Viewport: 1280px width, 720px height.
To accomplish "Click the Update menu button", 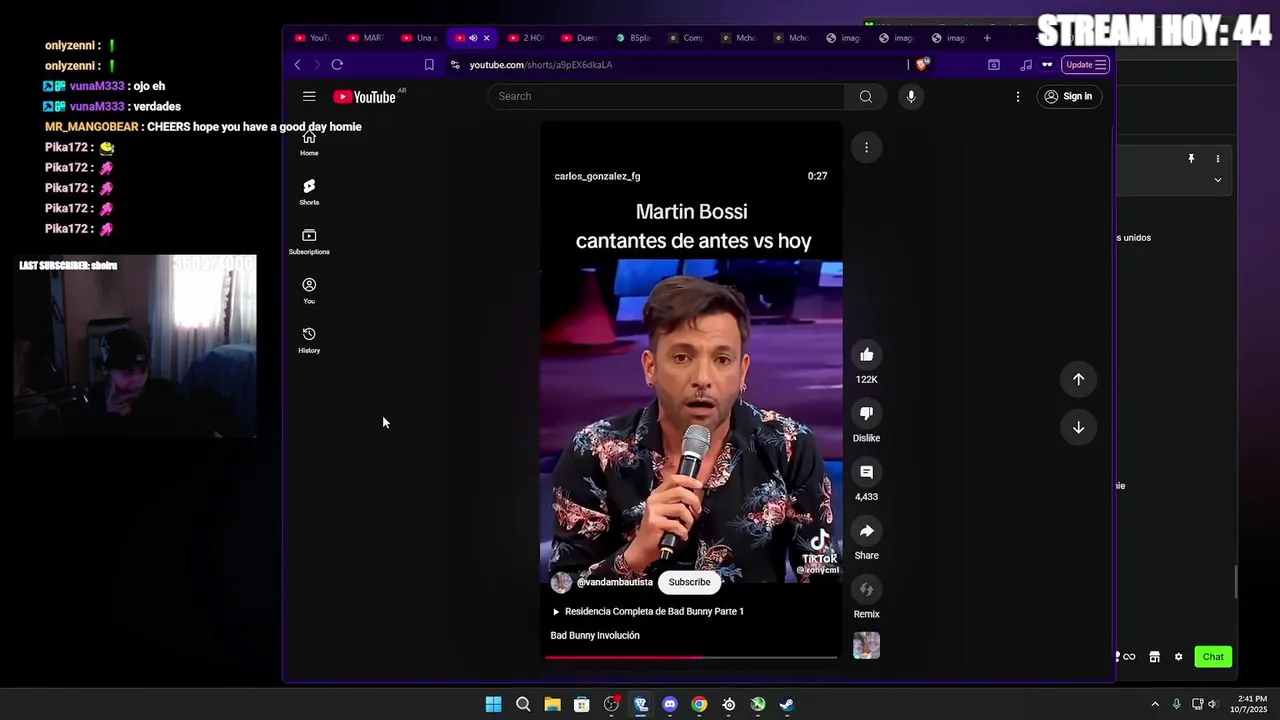I will point(1086,65).
